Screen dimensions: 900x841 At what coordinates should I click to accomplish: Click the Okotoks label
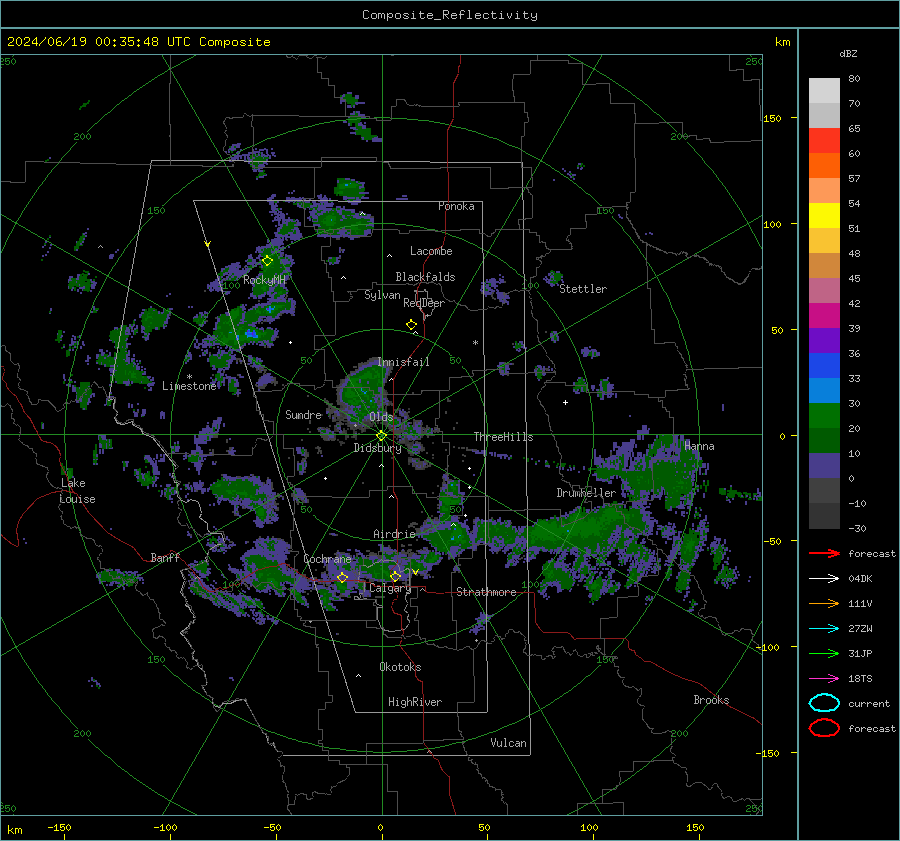click(x=400, y=667)
